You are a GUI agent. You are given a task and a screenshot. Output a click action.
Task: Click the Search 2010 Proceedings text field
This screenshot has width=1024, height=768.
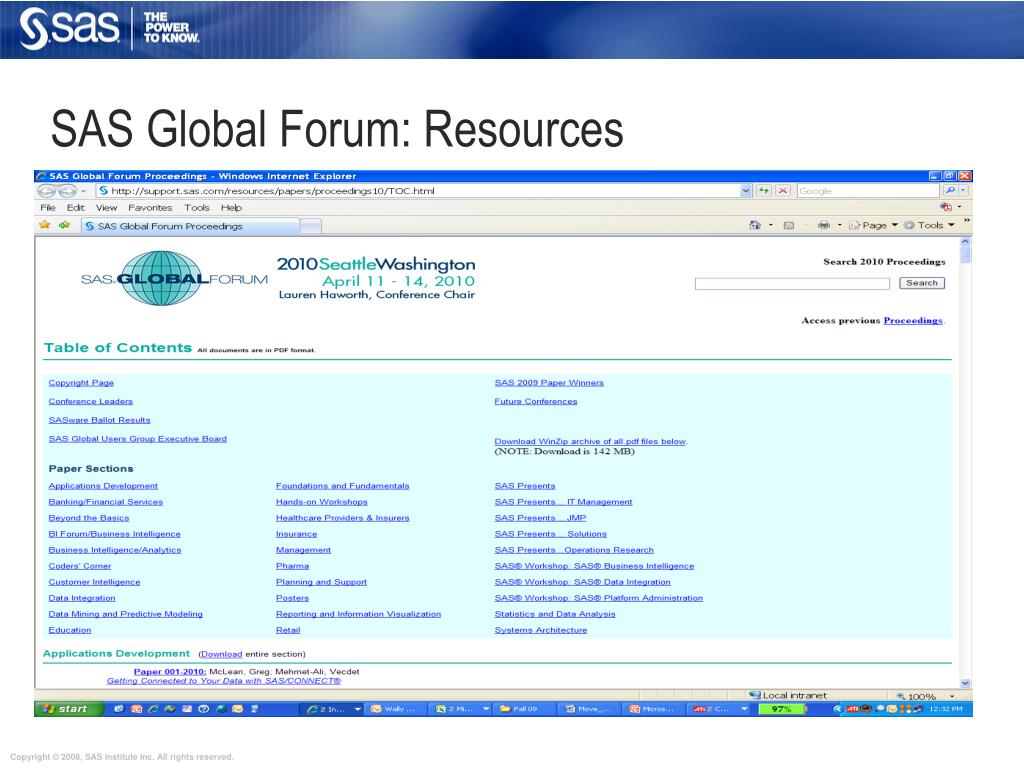[792, 283]
